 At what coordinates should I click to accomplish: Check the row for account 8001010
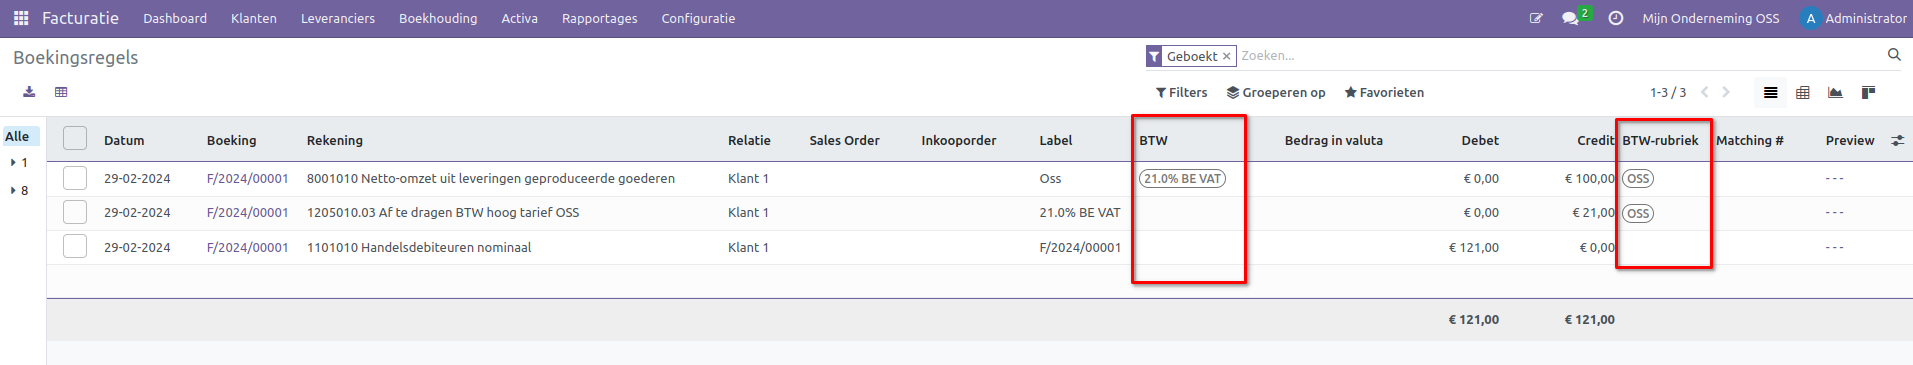75,178
